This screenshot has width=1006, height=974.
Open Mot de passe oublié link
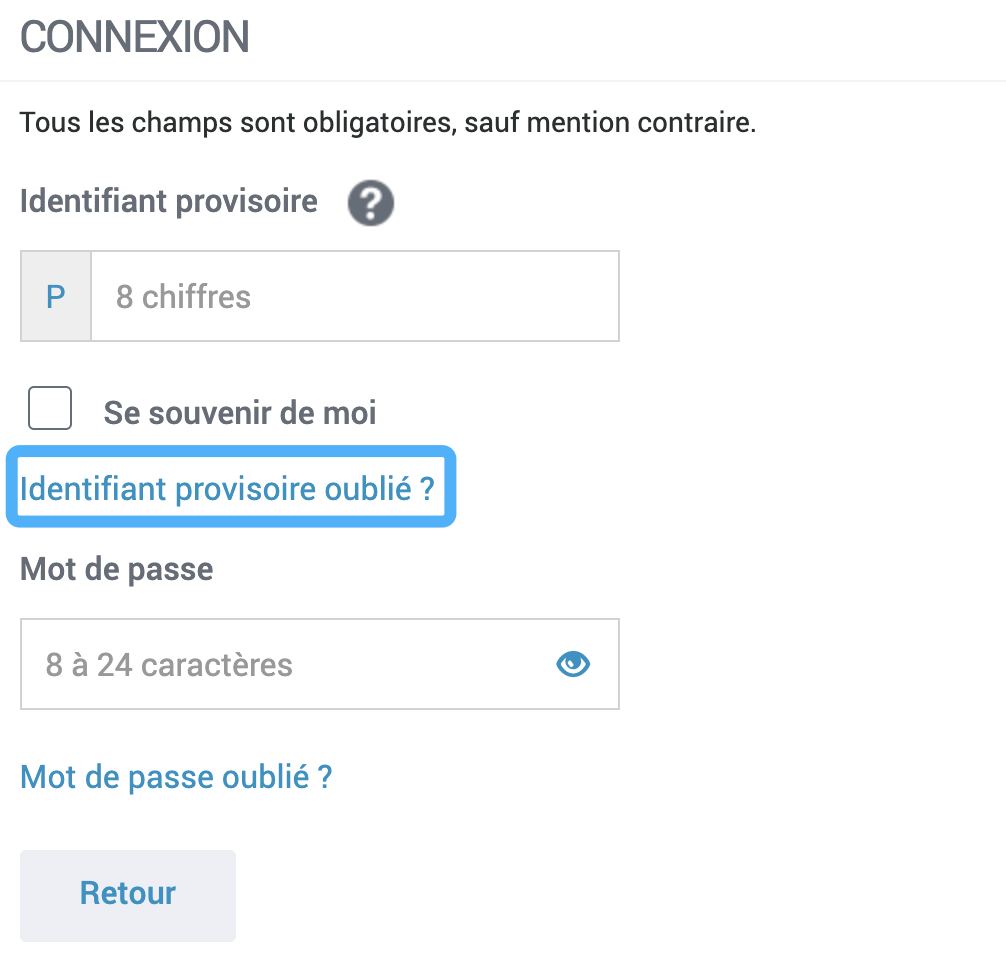(x=176, y=777)
